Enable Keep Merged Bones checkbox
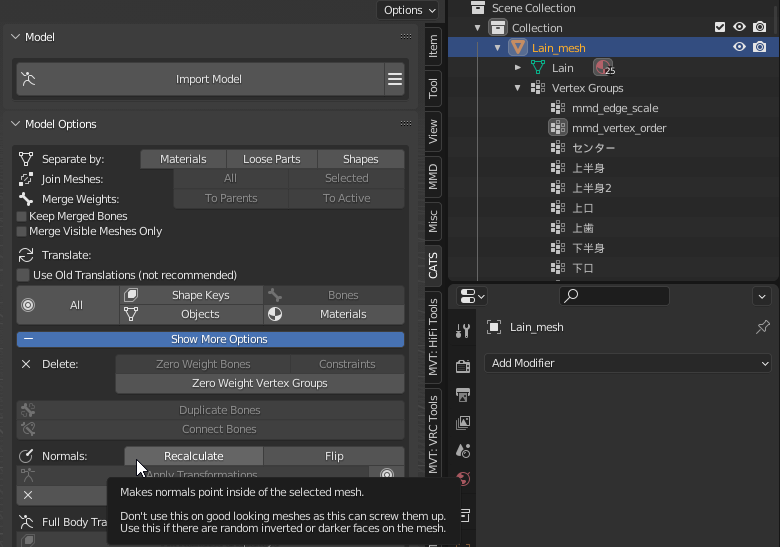Image resolution: width=780 pixels, height=547 pixels. click(x=22, y=216)
